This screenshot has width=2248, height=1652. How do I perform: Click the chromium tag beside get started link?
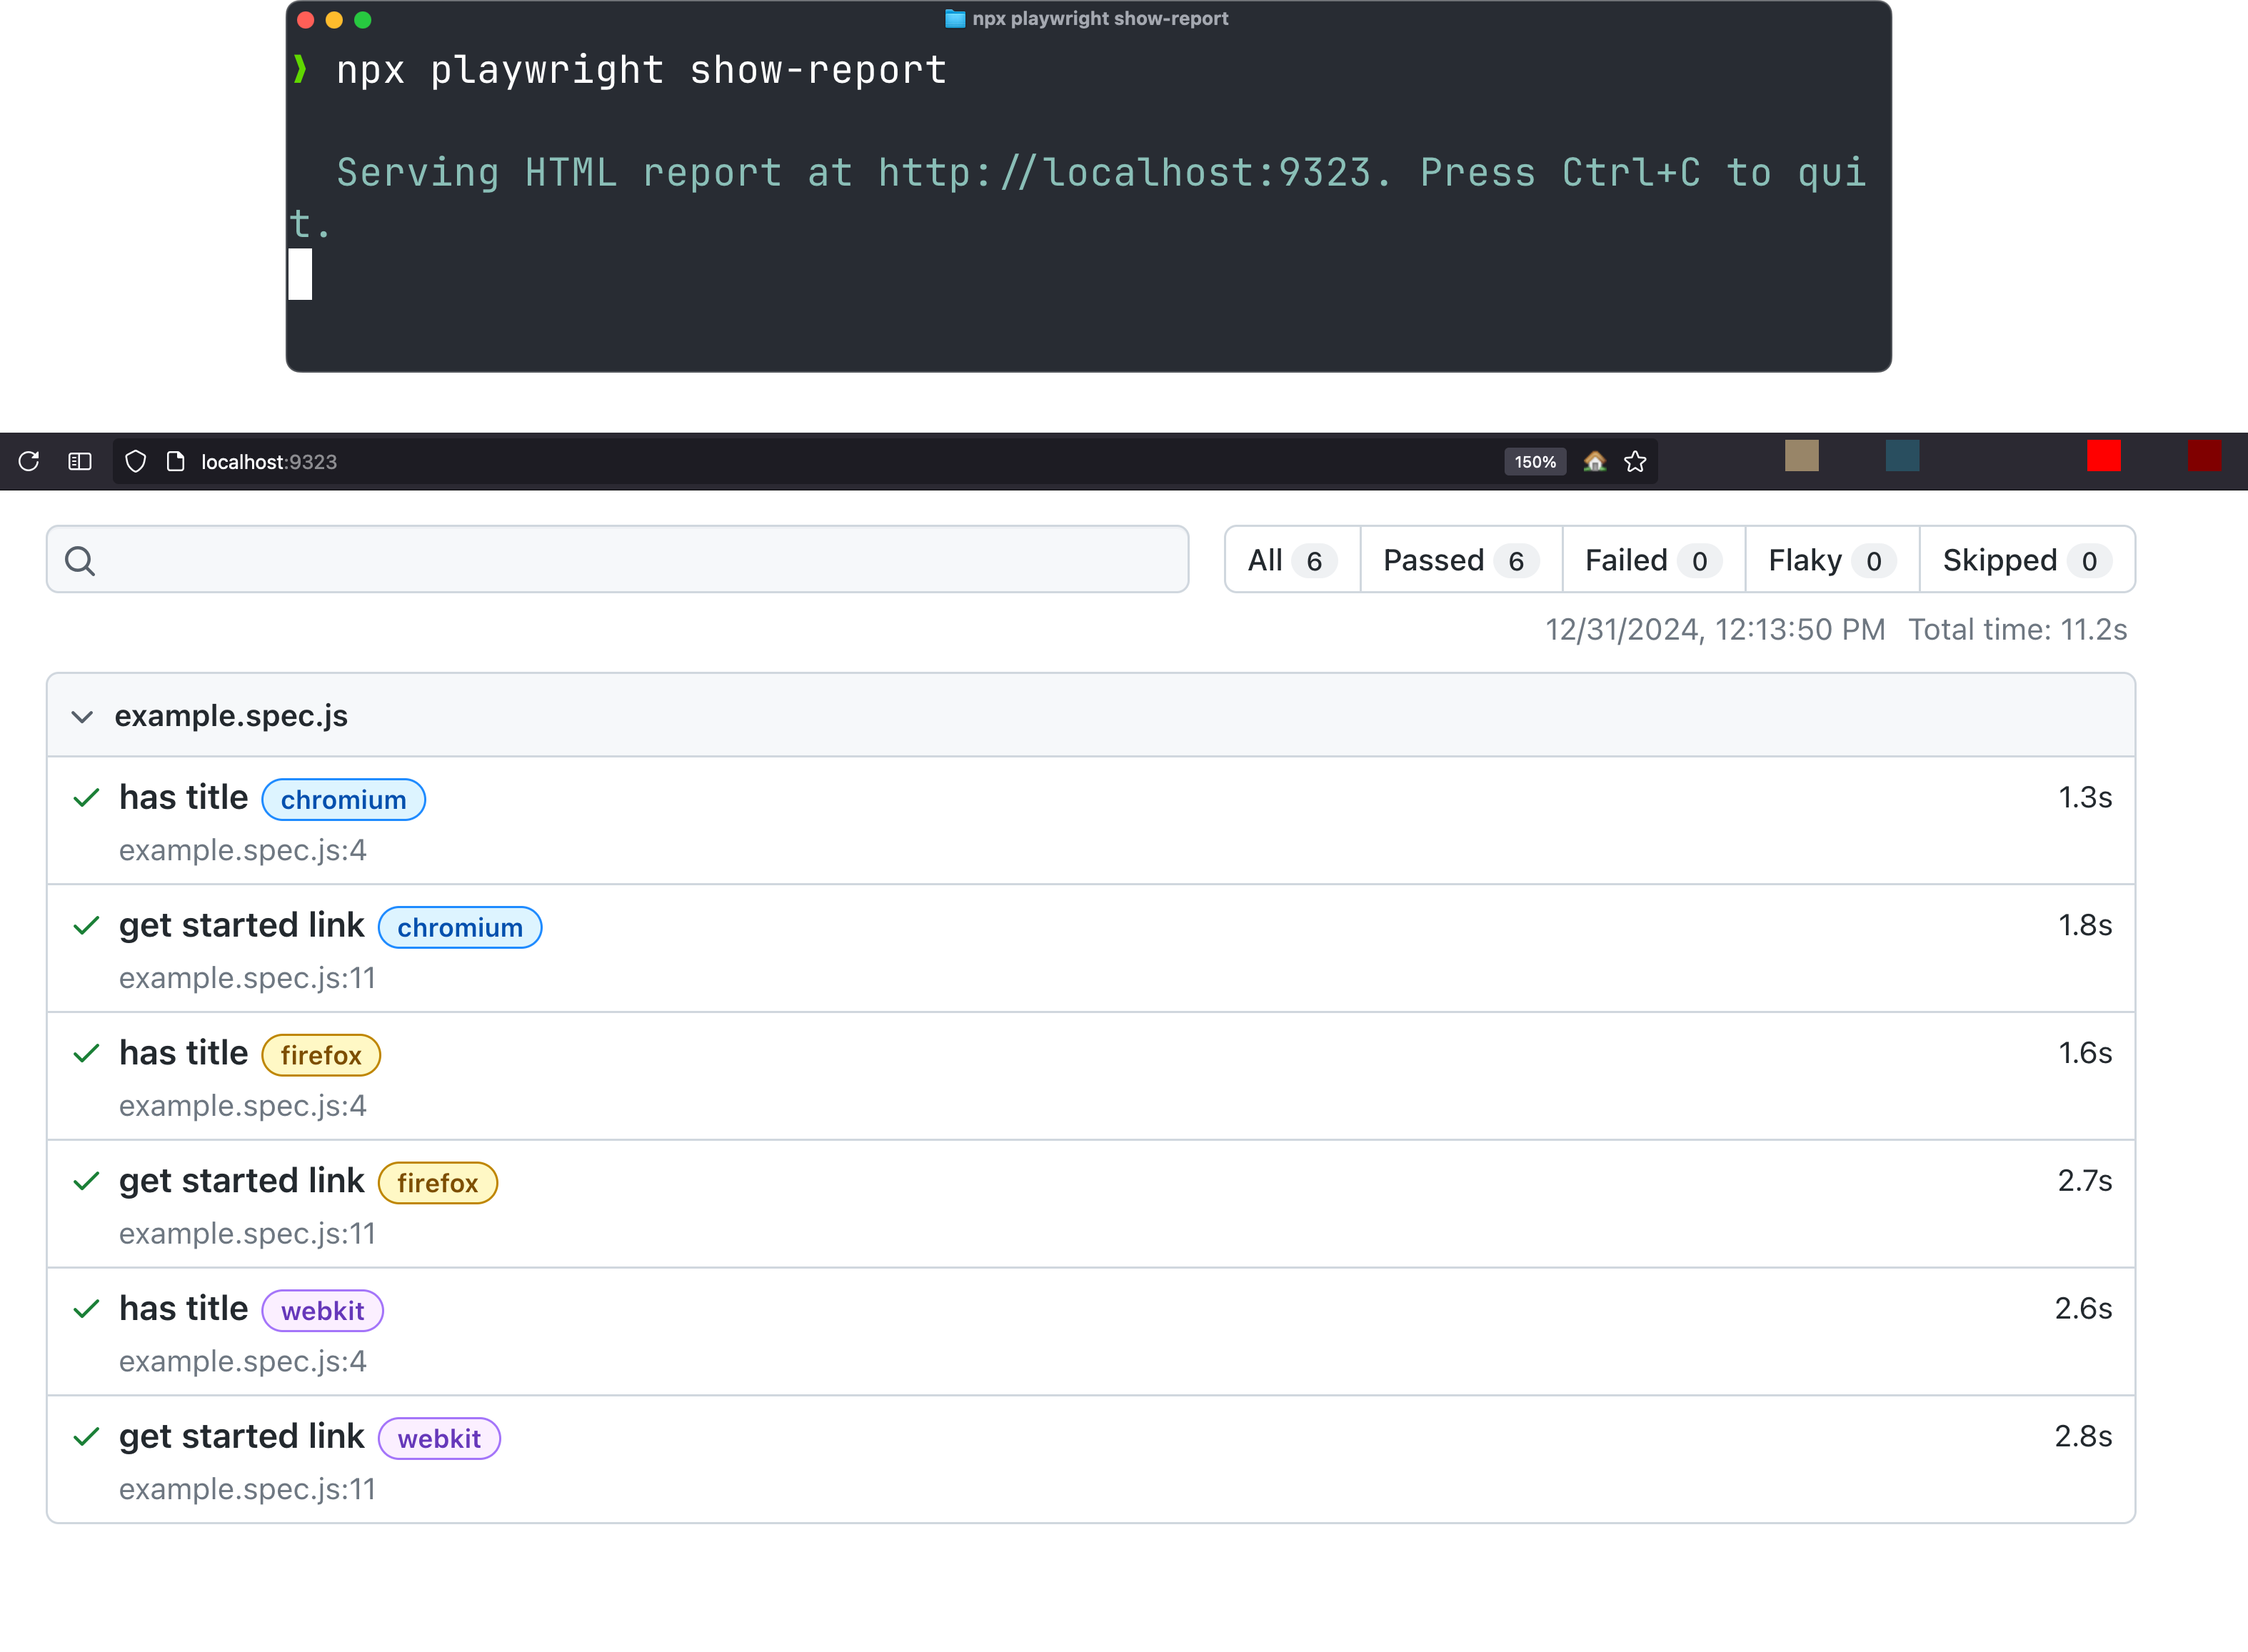[x=460, y=927]
